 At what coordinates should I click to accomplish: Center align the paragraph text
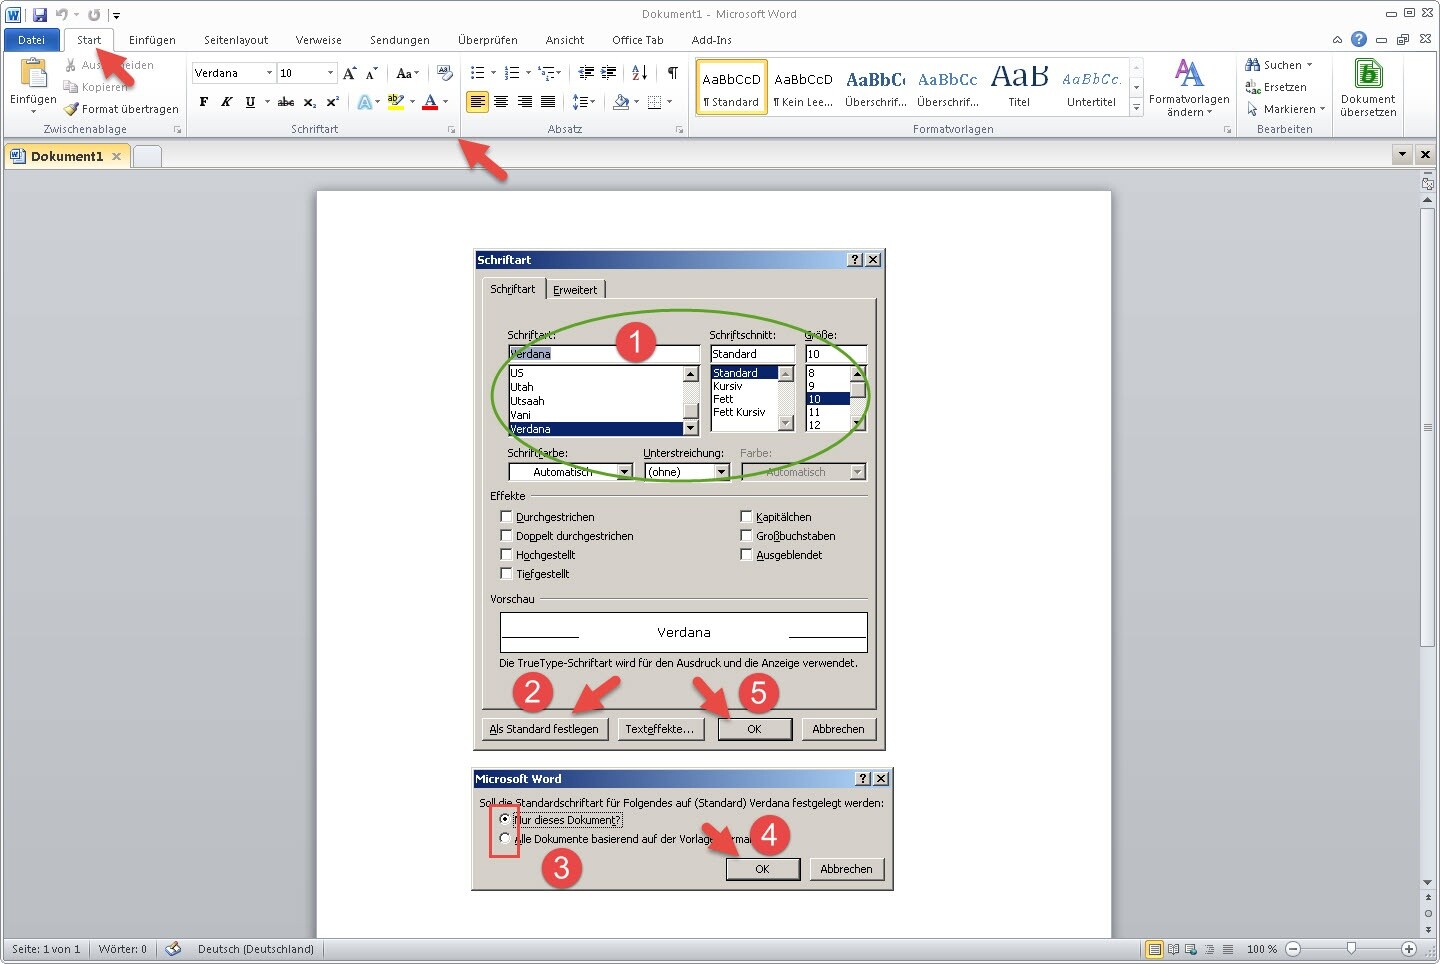(x=501, y=102)
